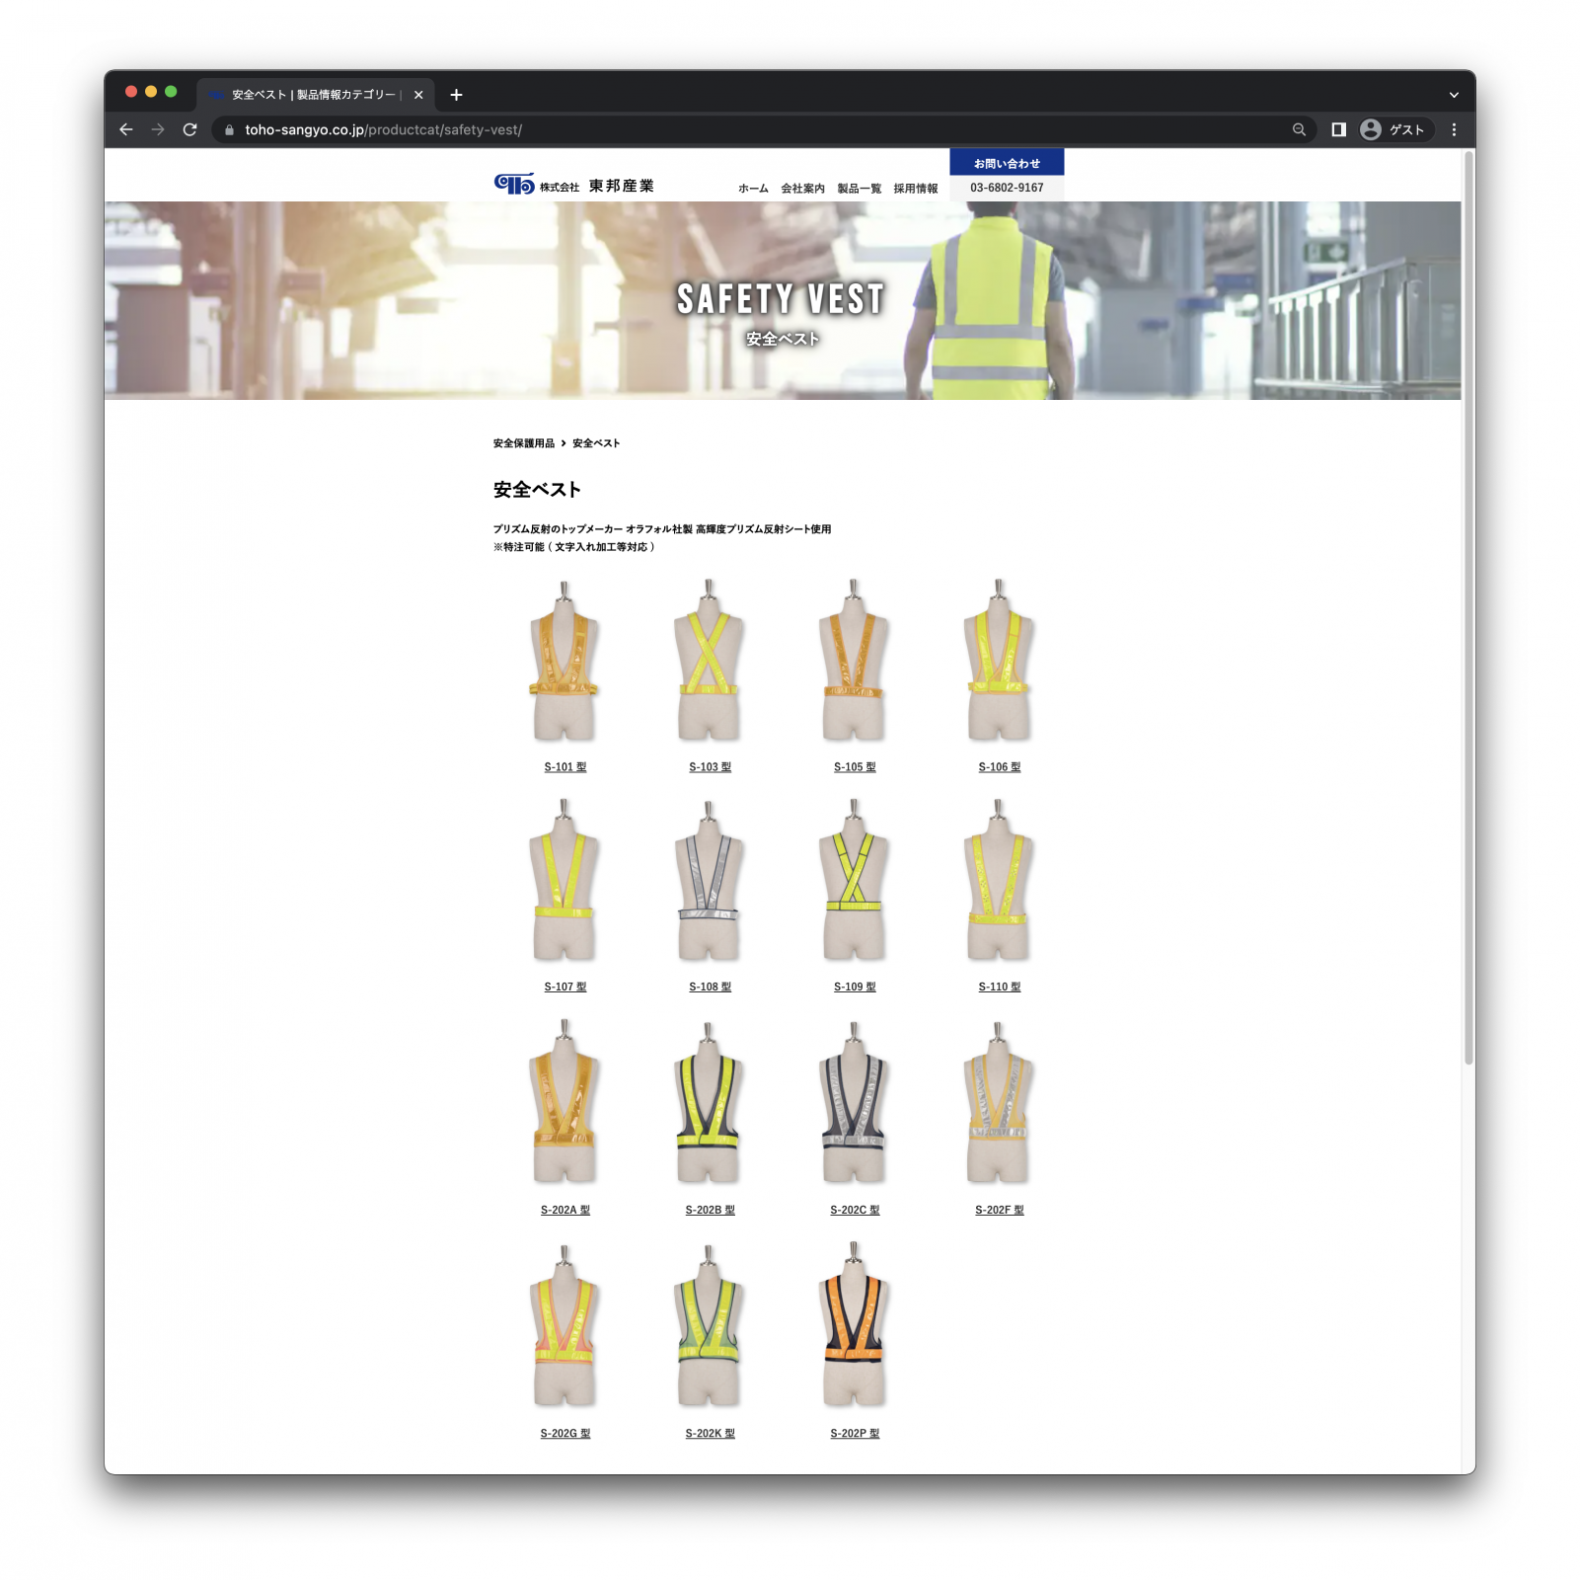Go to 会社案内 in navigation
This screenshot has width=1580, height=1580.
802,188
